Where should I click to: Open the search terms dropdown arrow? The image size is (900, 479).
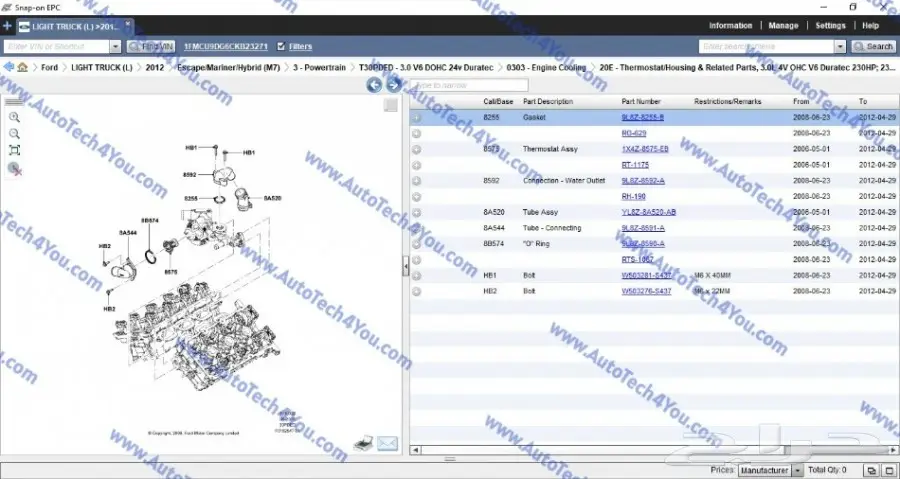point(840,46)
